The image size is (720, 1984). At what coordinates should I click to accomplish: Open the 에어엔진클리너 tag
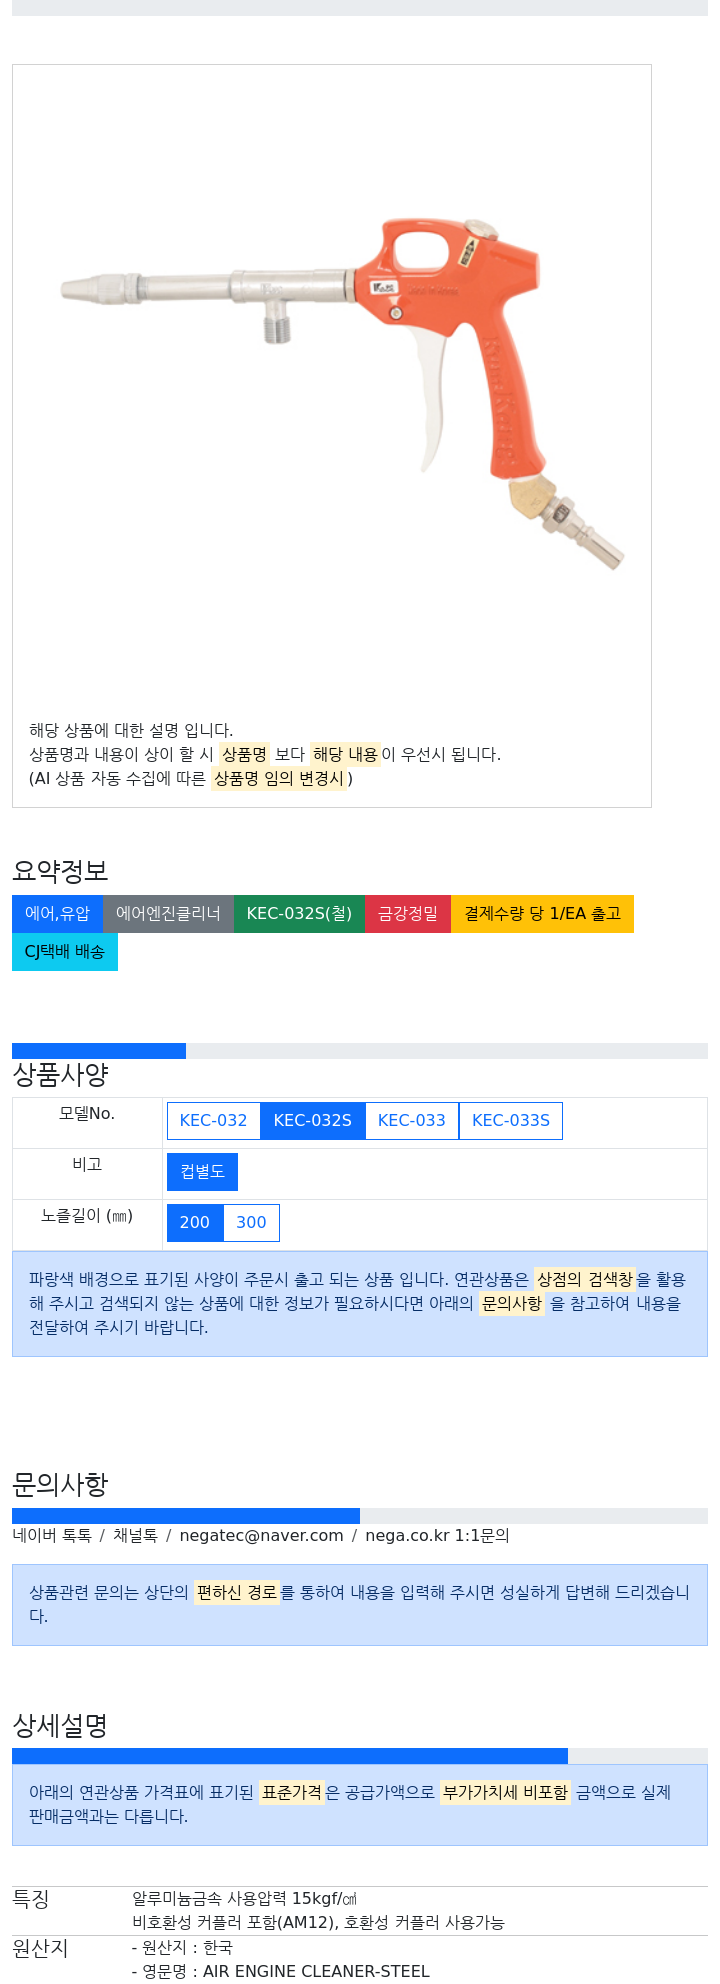click(168, 913)
